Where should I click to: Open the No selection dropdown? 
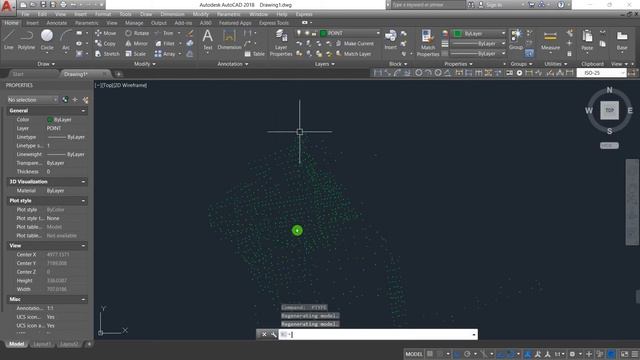tap(33, 100)
